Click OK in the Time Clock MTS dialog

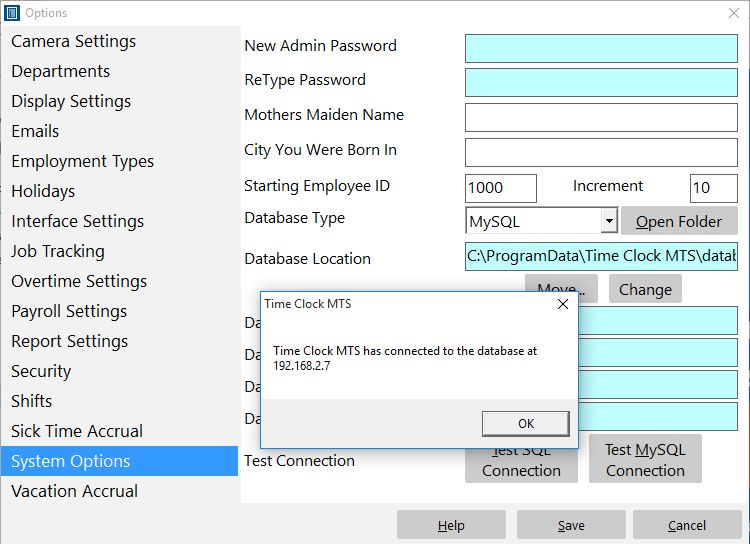coord(526,423)
